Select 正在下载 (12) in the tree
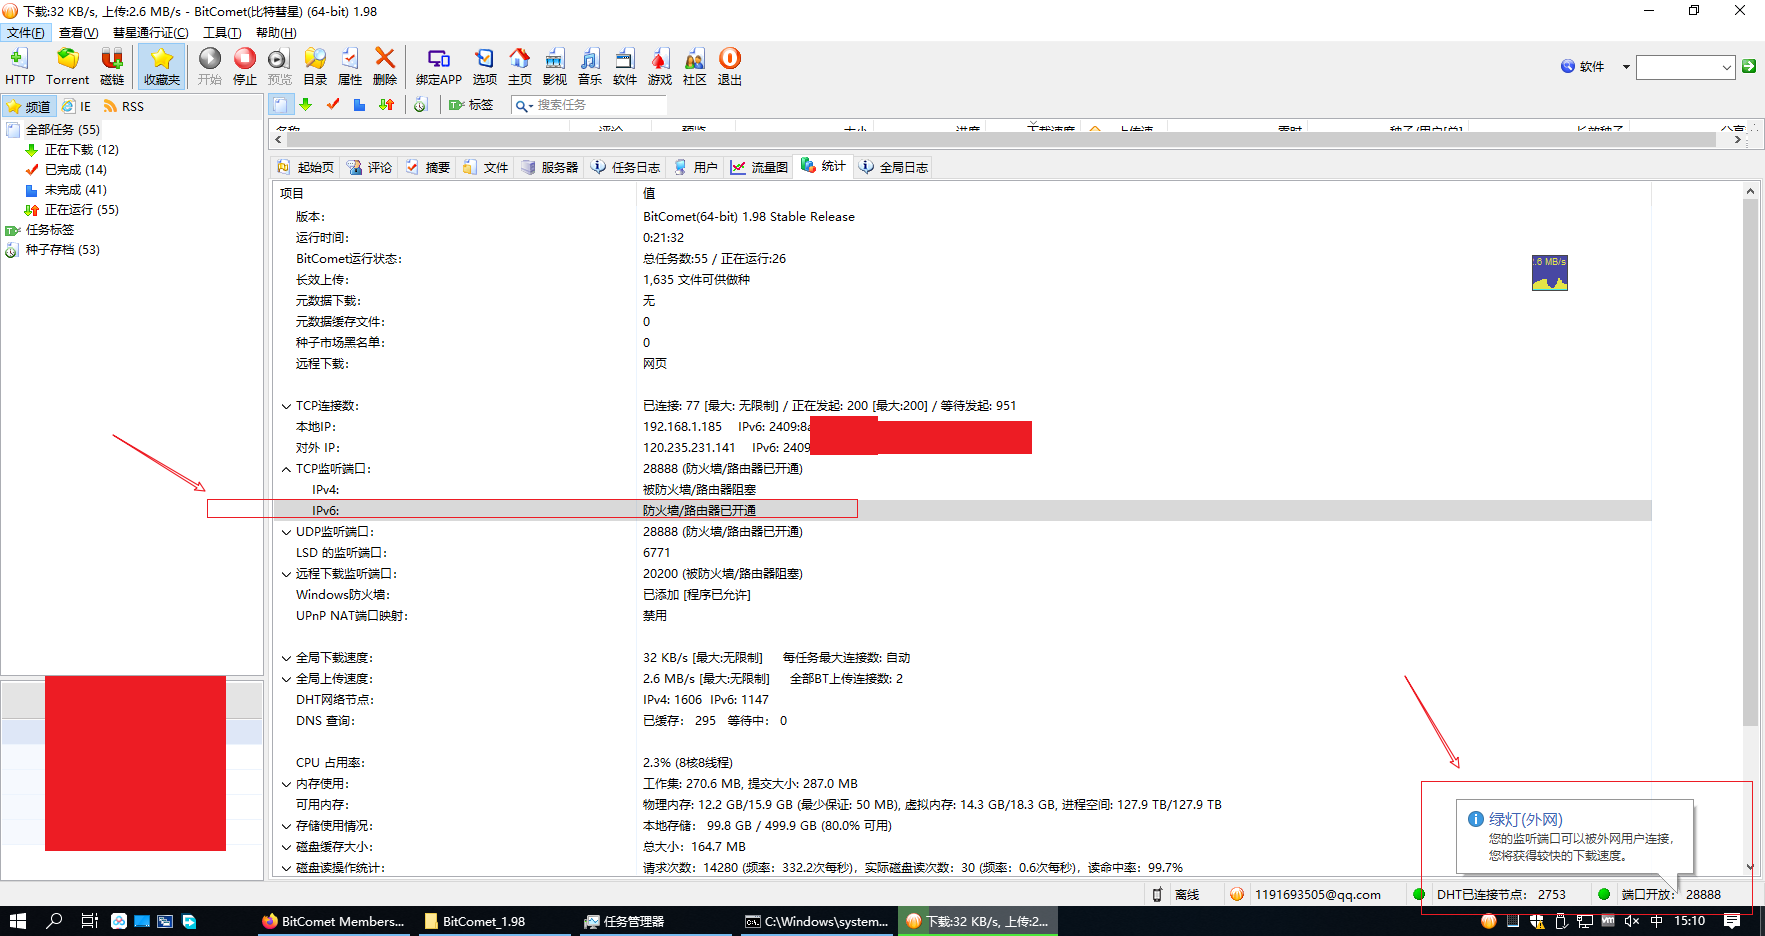1765x936 pixels. tap(81, 149)
